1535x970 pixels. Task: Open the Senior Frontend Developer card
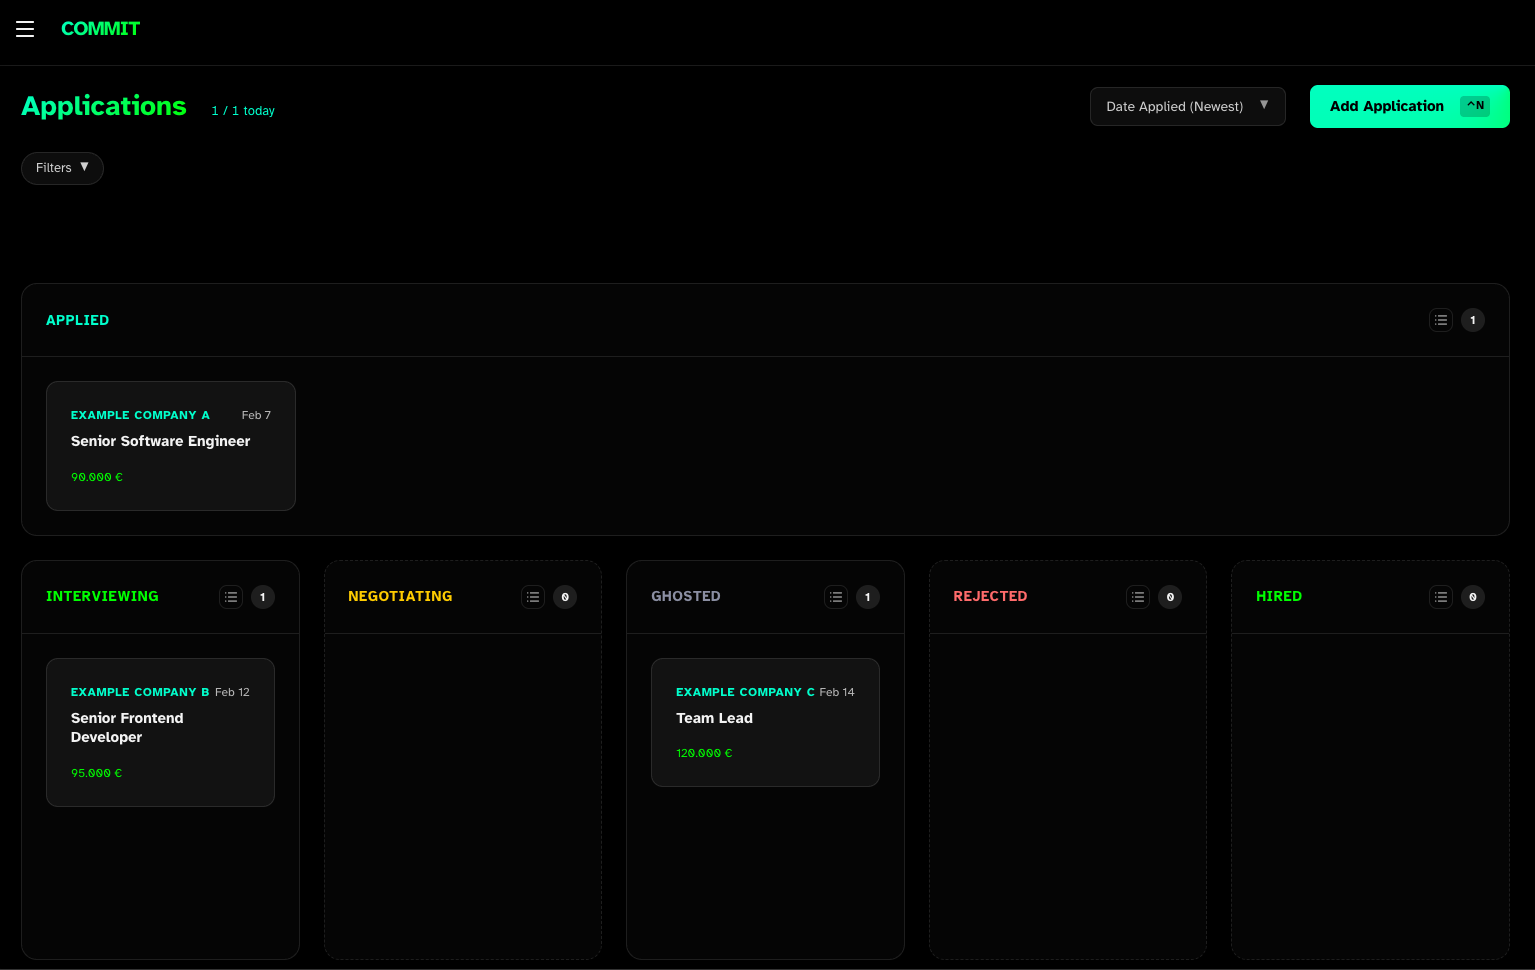[x=160, y=732]
